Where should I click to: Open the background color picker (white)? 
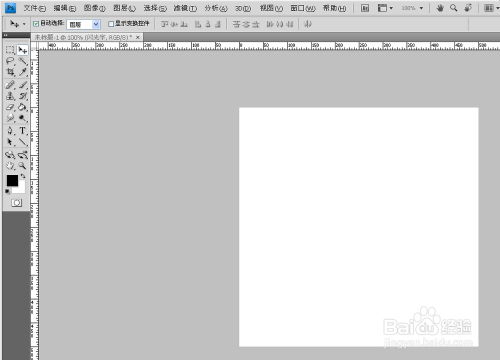pyautogui.click(x=21, y=189)
